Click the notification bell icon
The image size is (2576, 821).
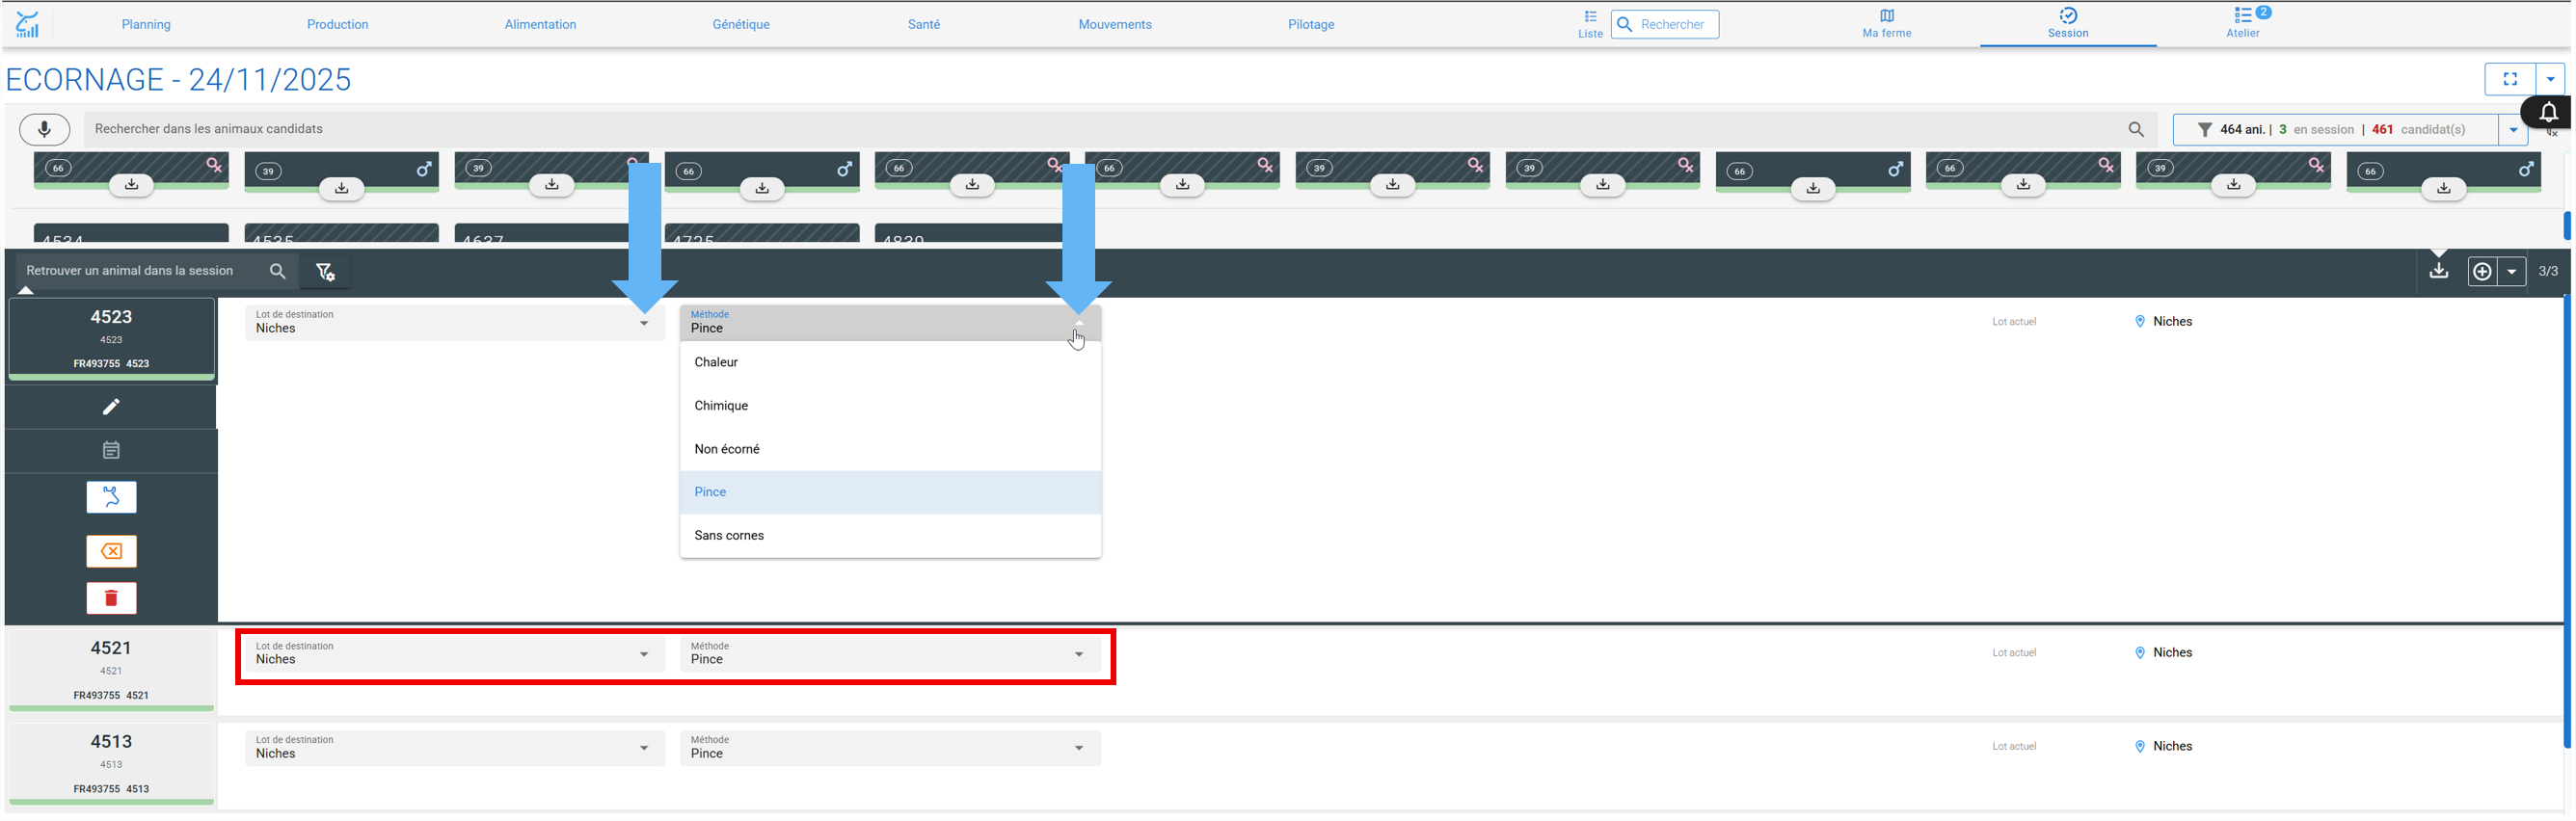pos(2549,112)
